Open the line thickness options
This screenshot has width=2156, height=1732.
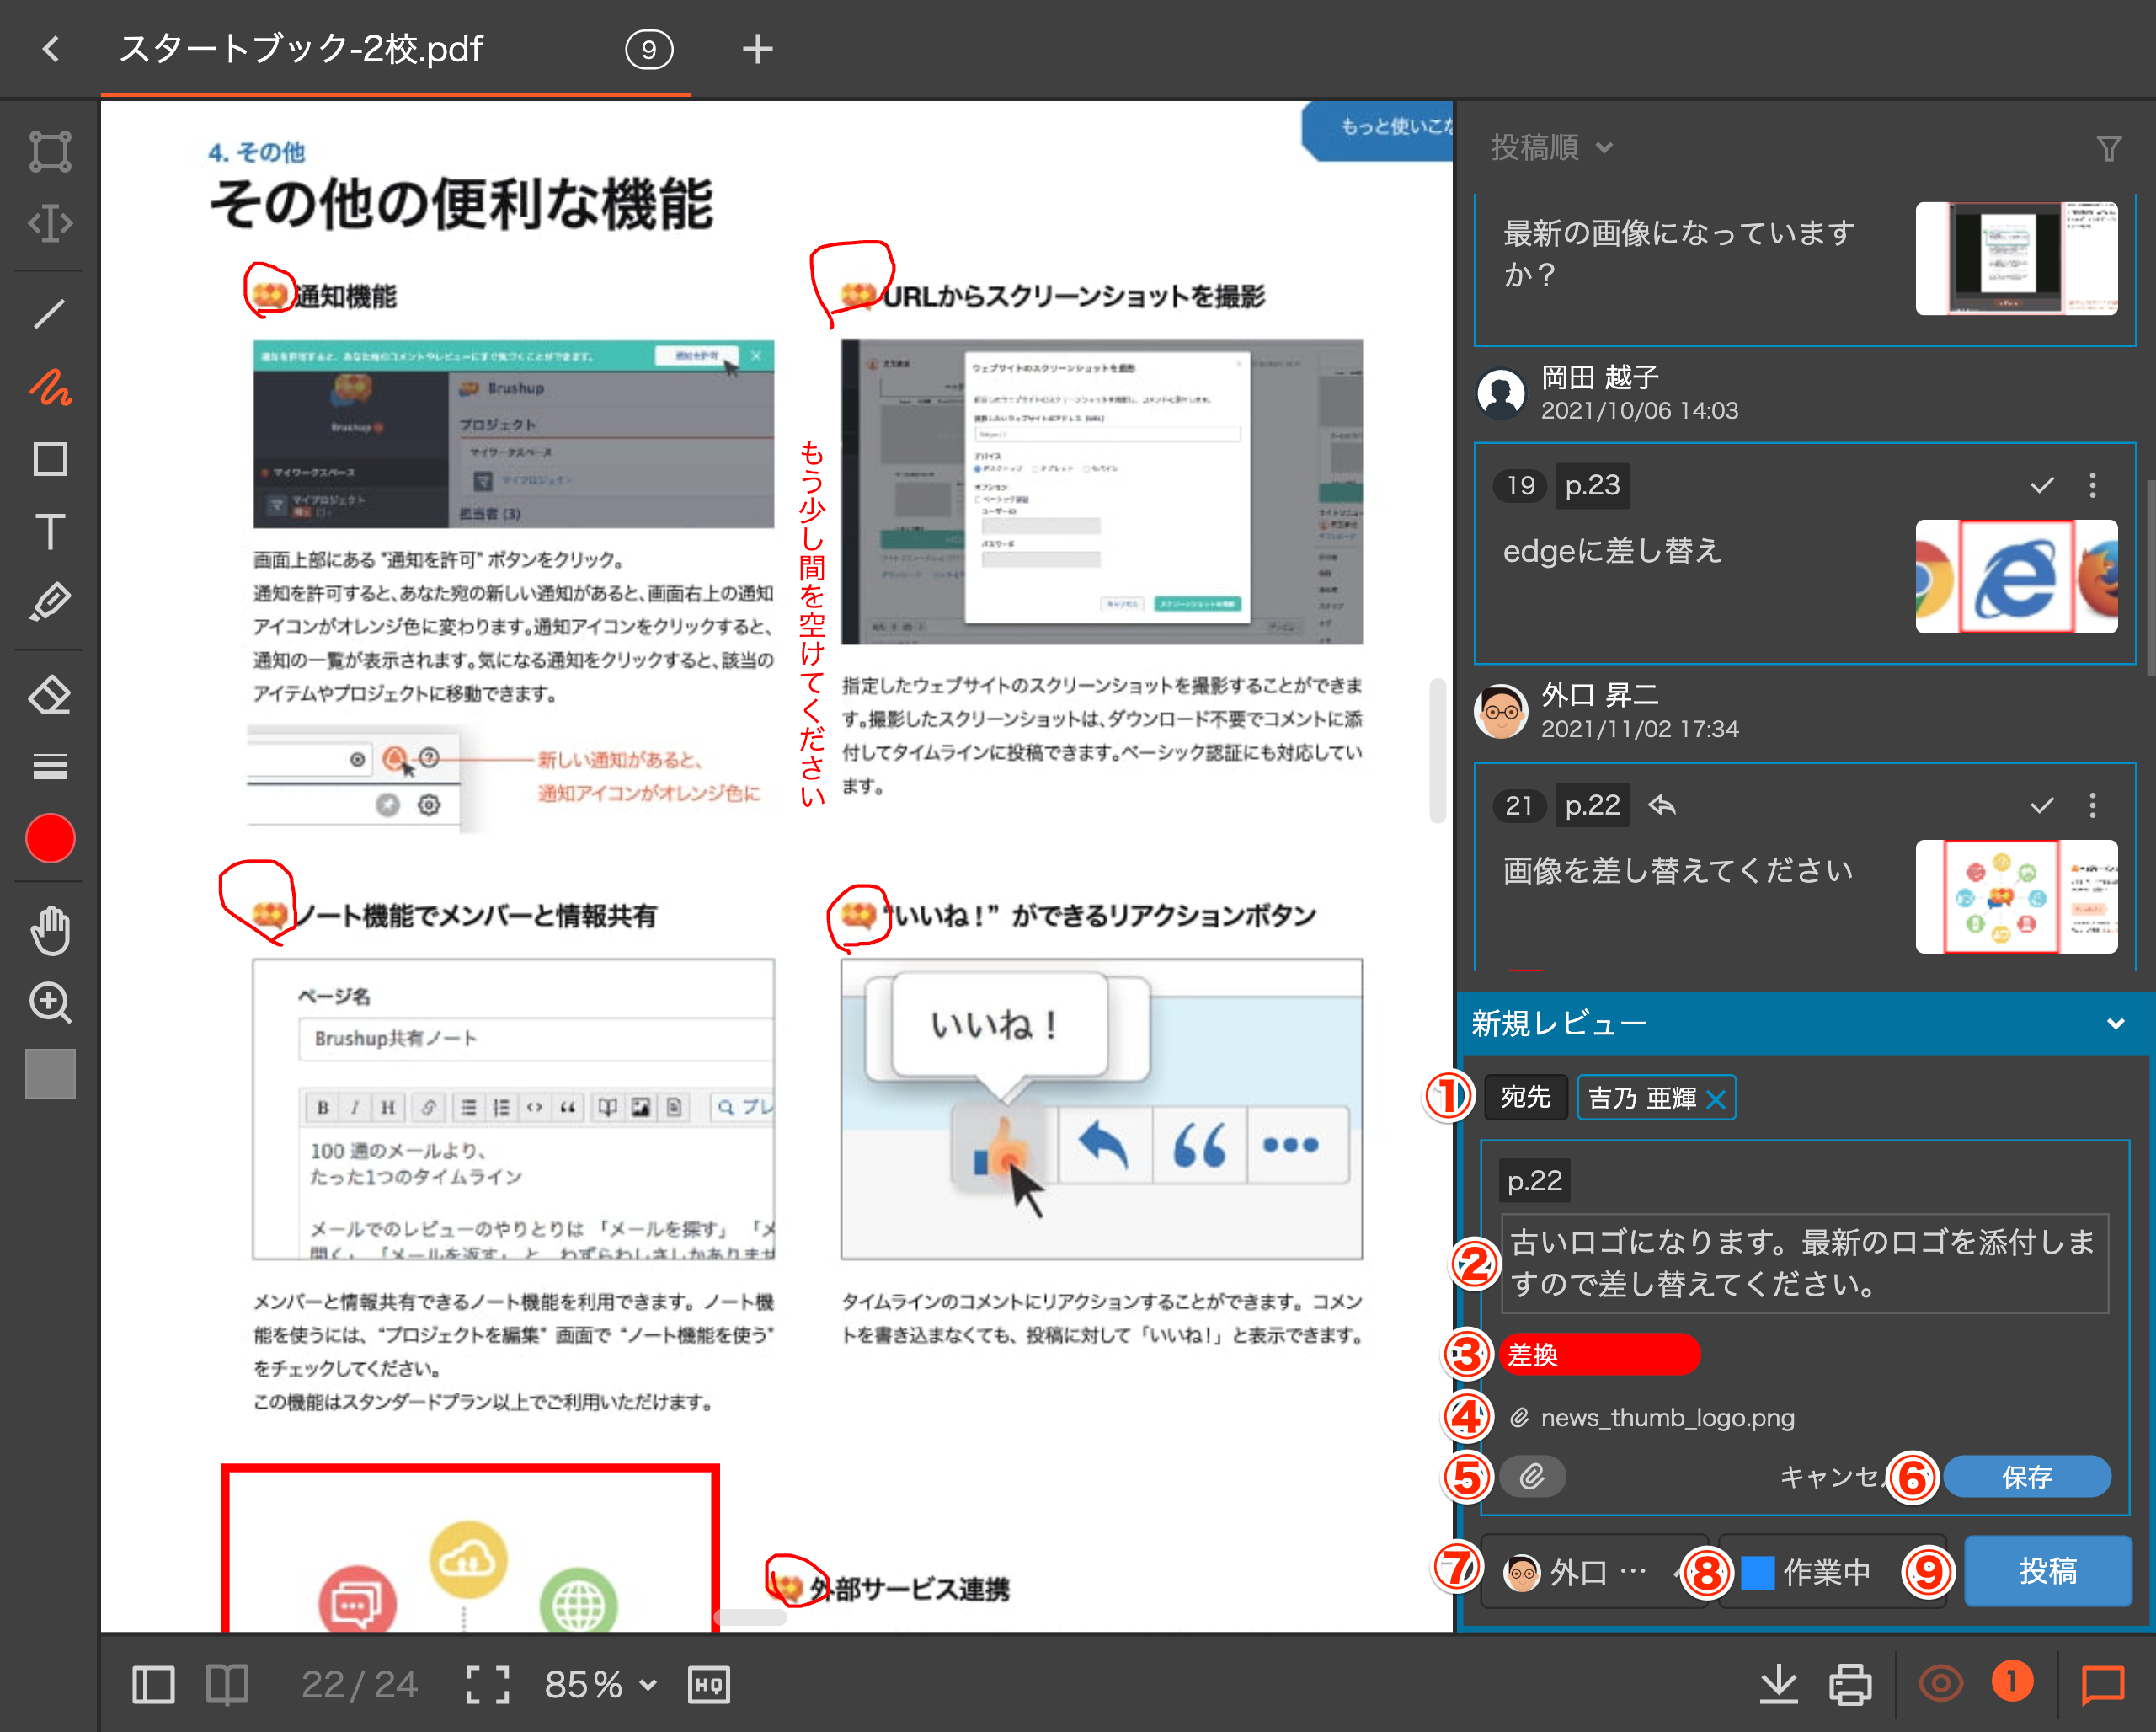click(50, 766)
